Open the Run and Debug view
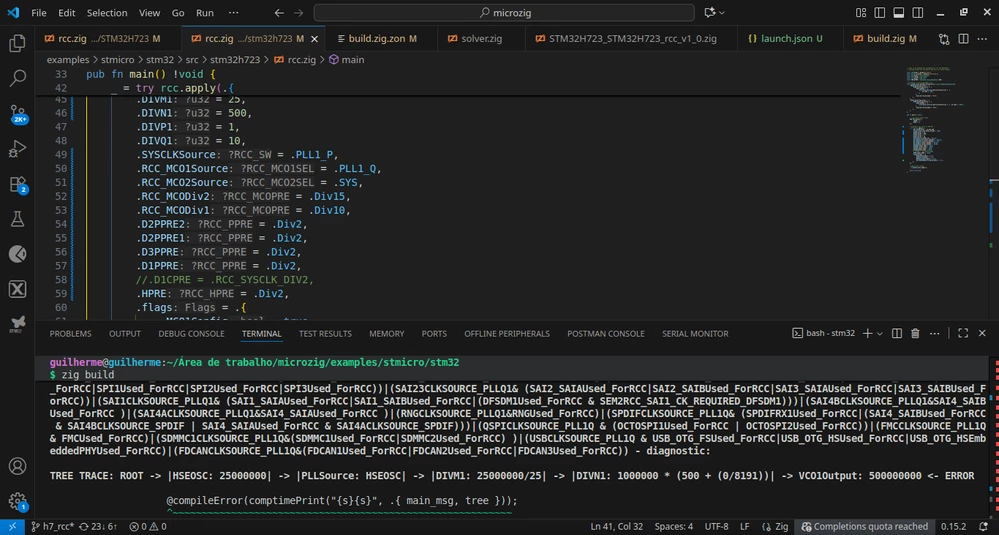 (x=17, y=149)
